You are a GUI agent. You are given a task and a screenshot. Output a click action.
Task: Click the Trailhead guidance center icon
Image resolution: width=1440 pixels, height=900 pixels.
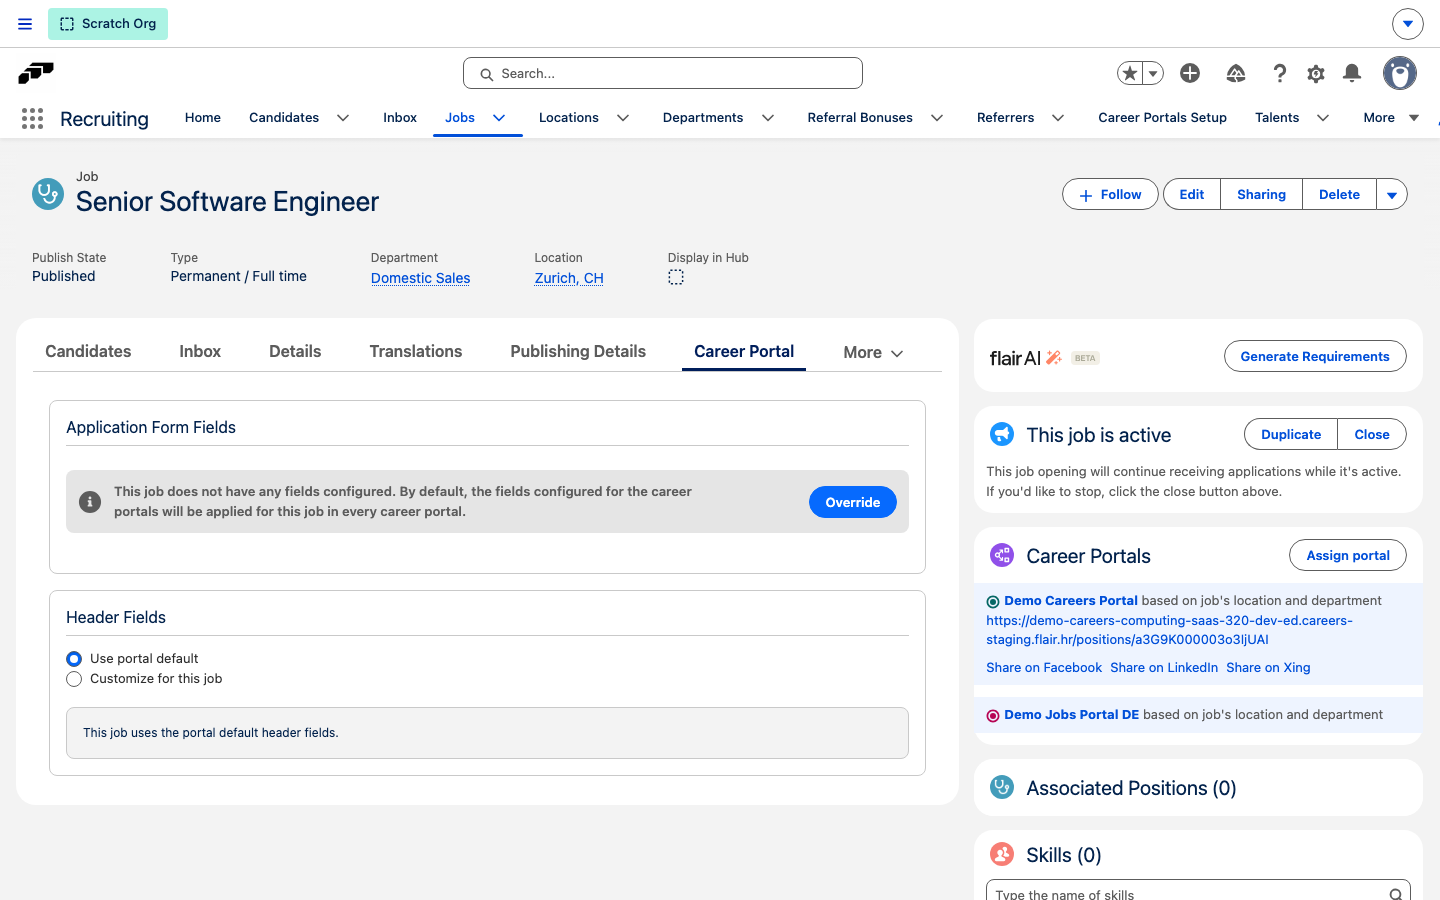[x=1236, y=73]
